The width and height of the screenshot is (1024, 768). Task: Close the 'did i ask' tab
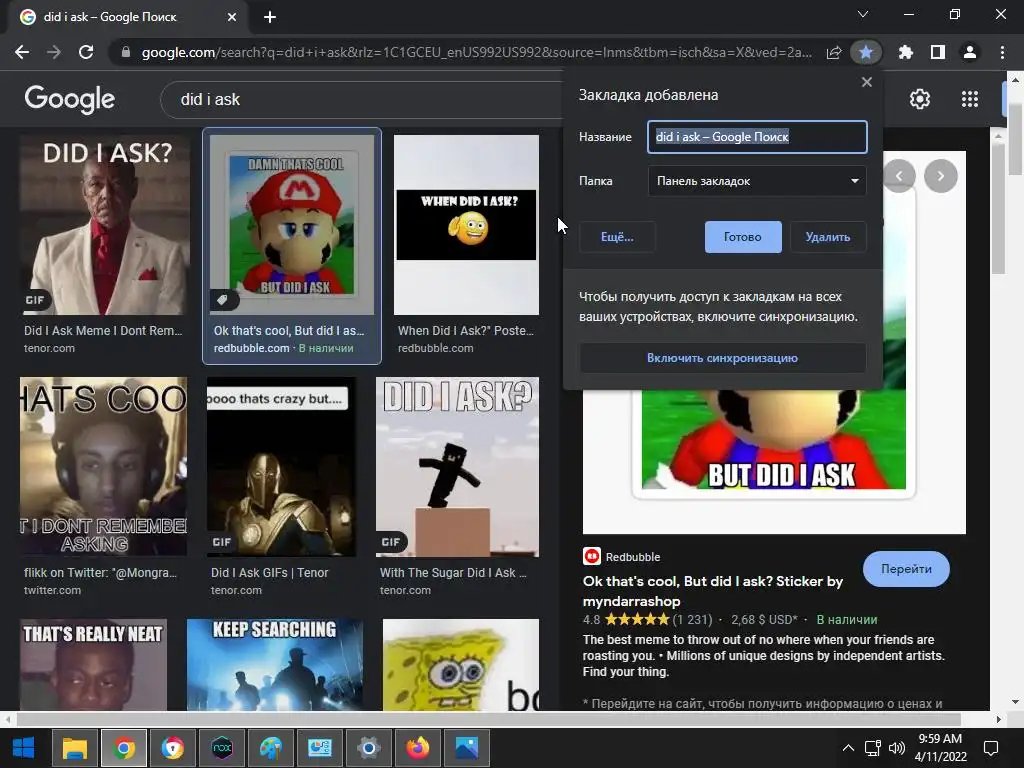coord(232,17)
